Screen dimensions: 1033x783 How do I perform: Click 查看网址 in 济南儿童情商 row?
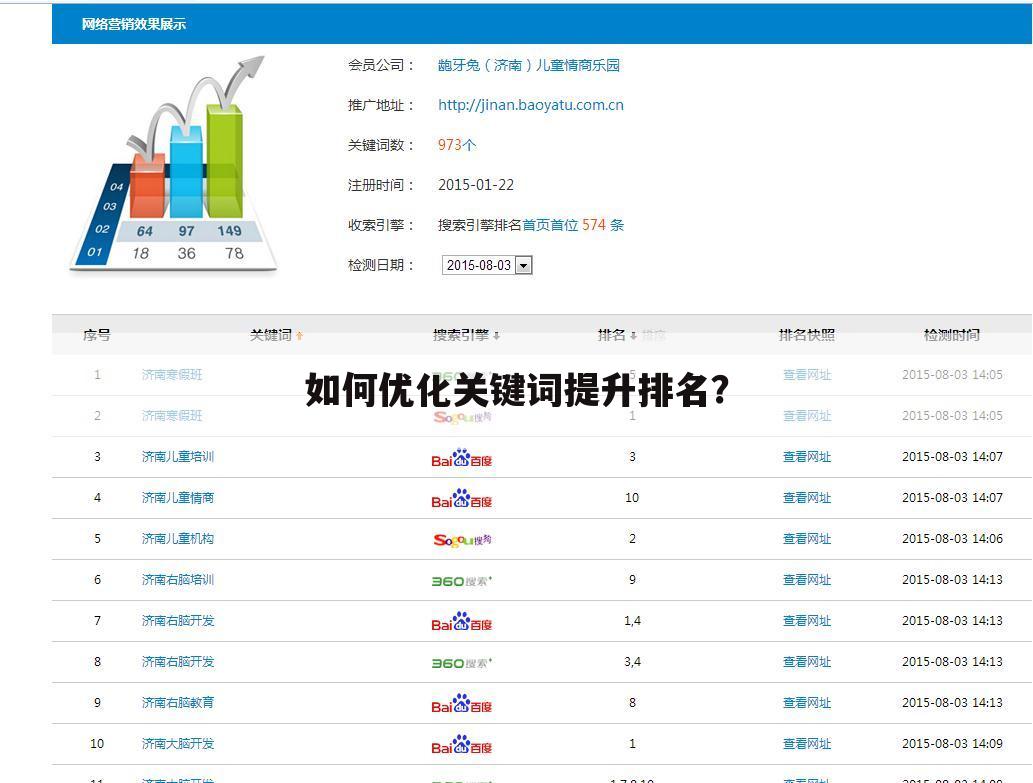pyautogui.click(x=807, y=498)
